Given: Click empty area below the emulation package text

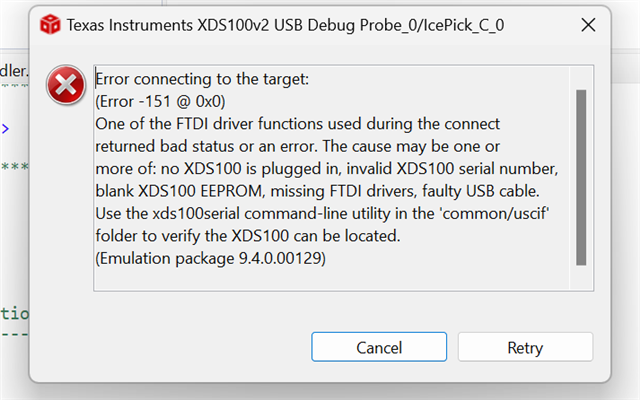Looking at the screenshot, I should (331, 280).
